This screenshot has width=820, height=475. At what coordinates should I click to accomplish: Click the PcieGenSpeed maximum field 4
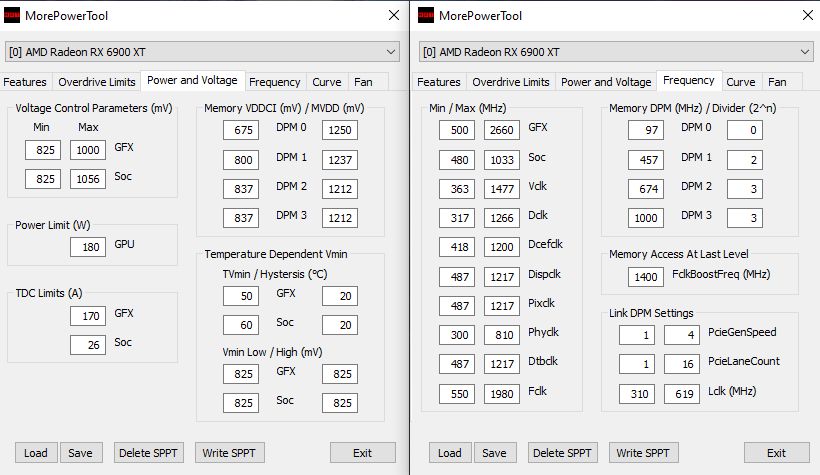point(682,335)
